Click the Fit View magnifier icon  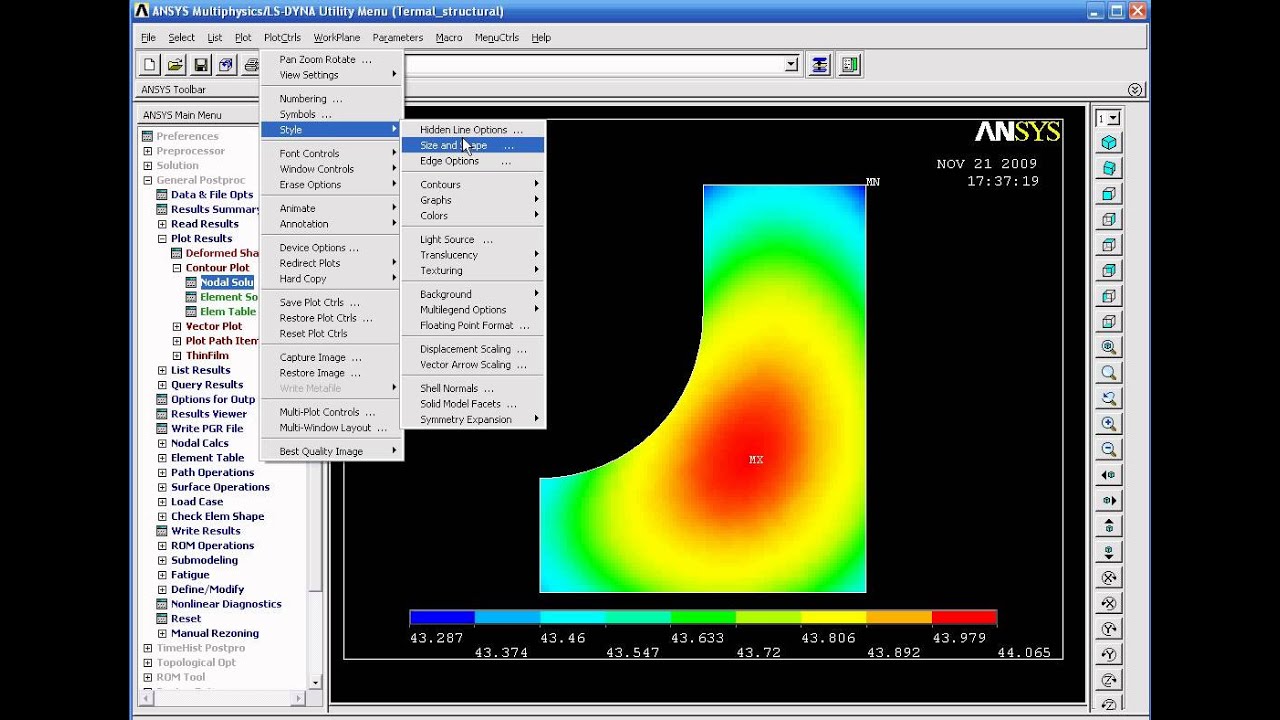pyautogui.click(x=1109, y=347)
